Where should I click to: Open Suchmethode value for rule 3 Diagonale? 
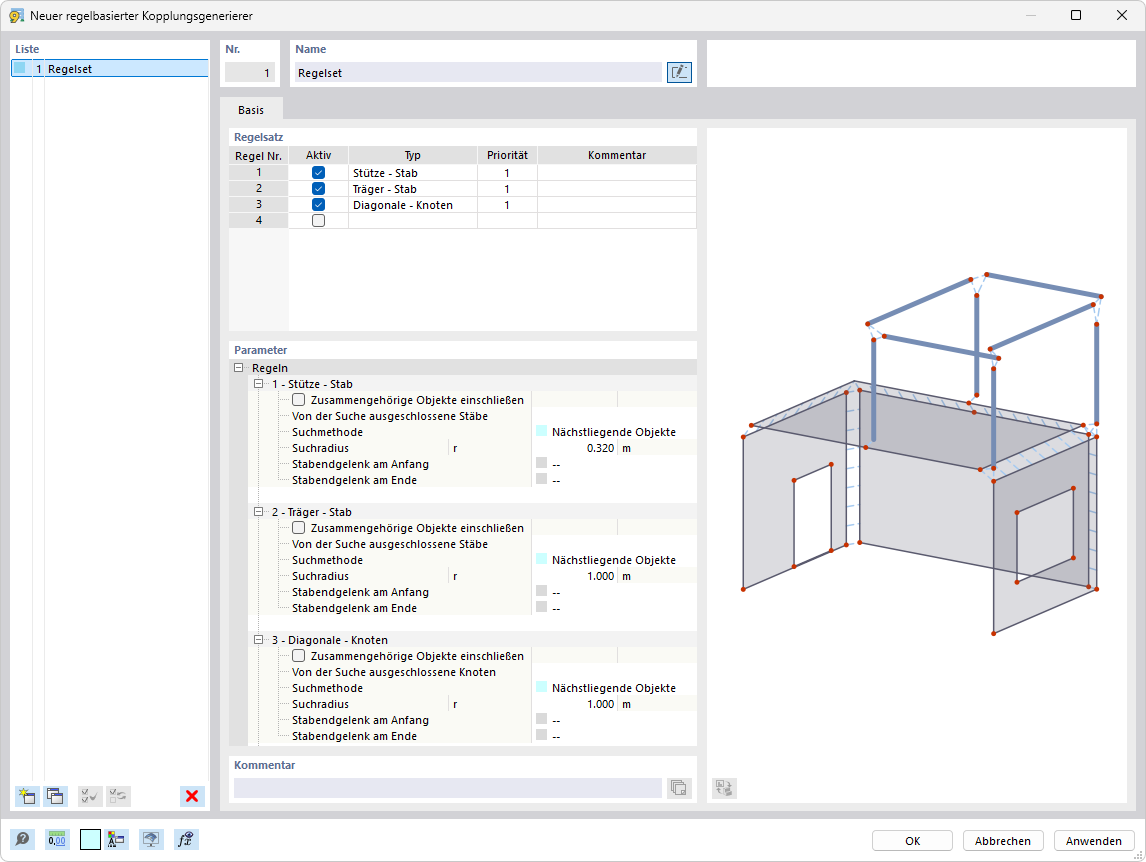tap(614, 688)
